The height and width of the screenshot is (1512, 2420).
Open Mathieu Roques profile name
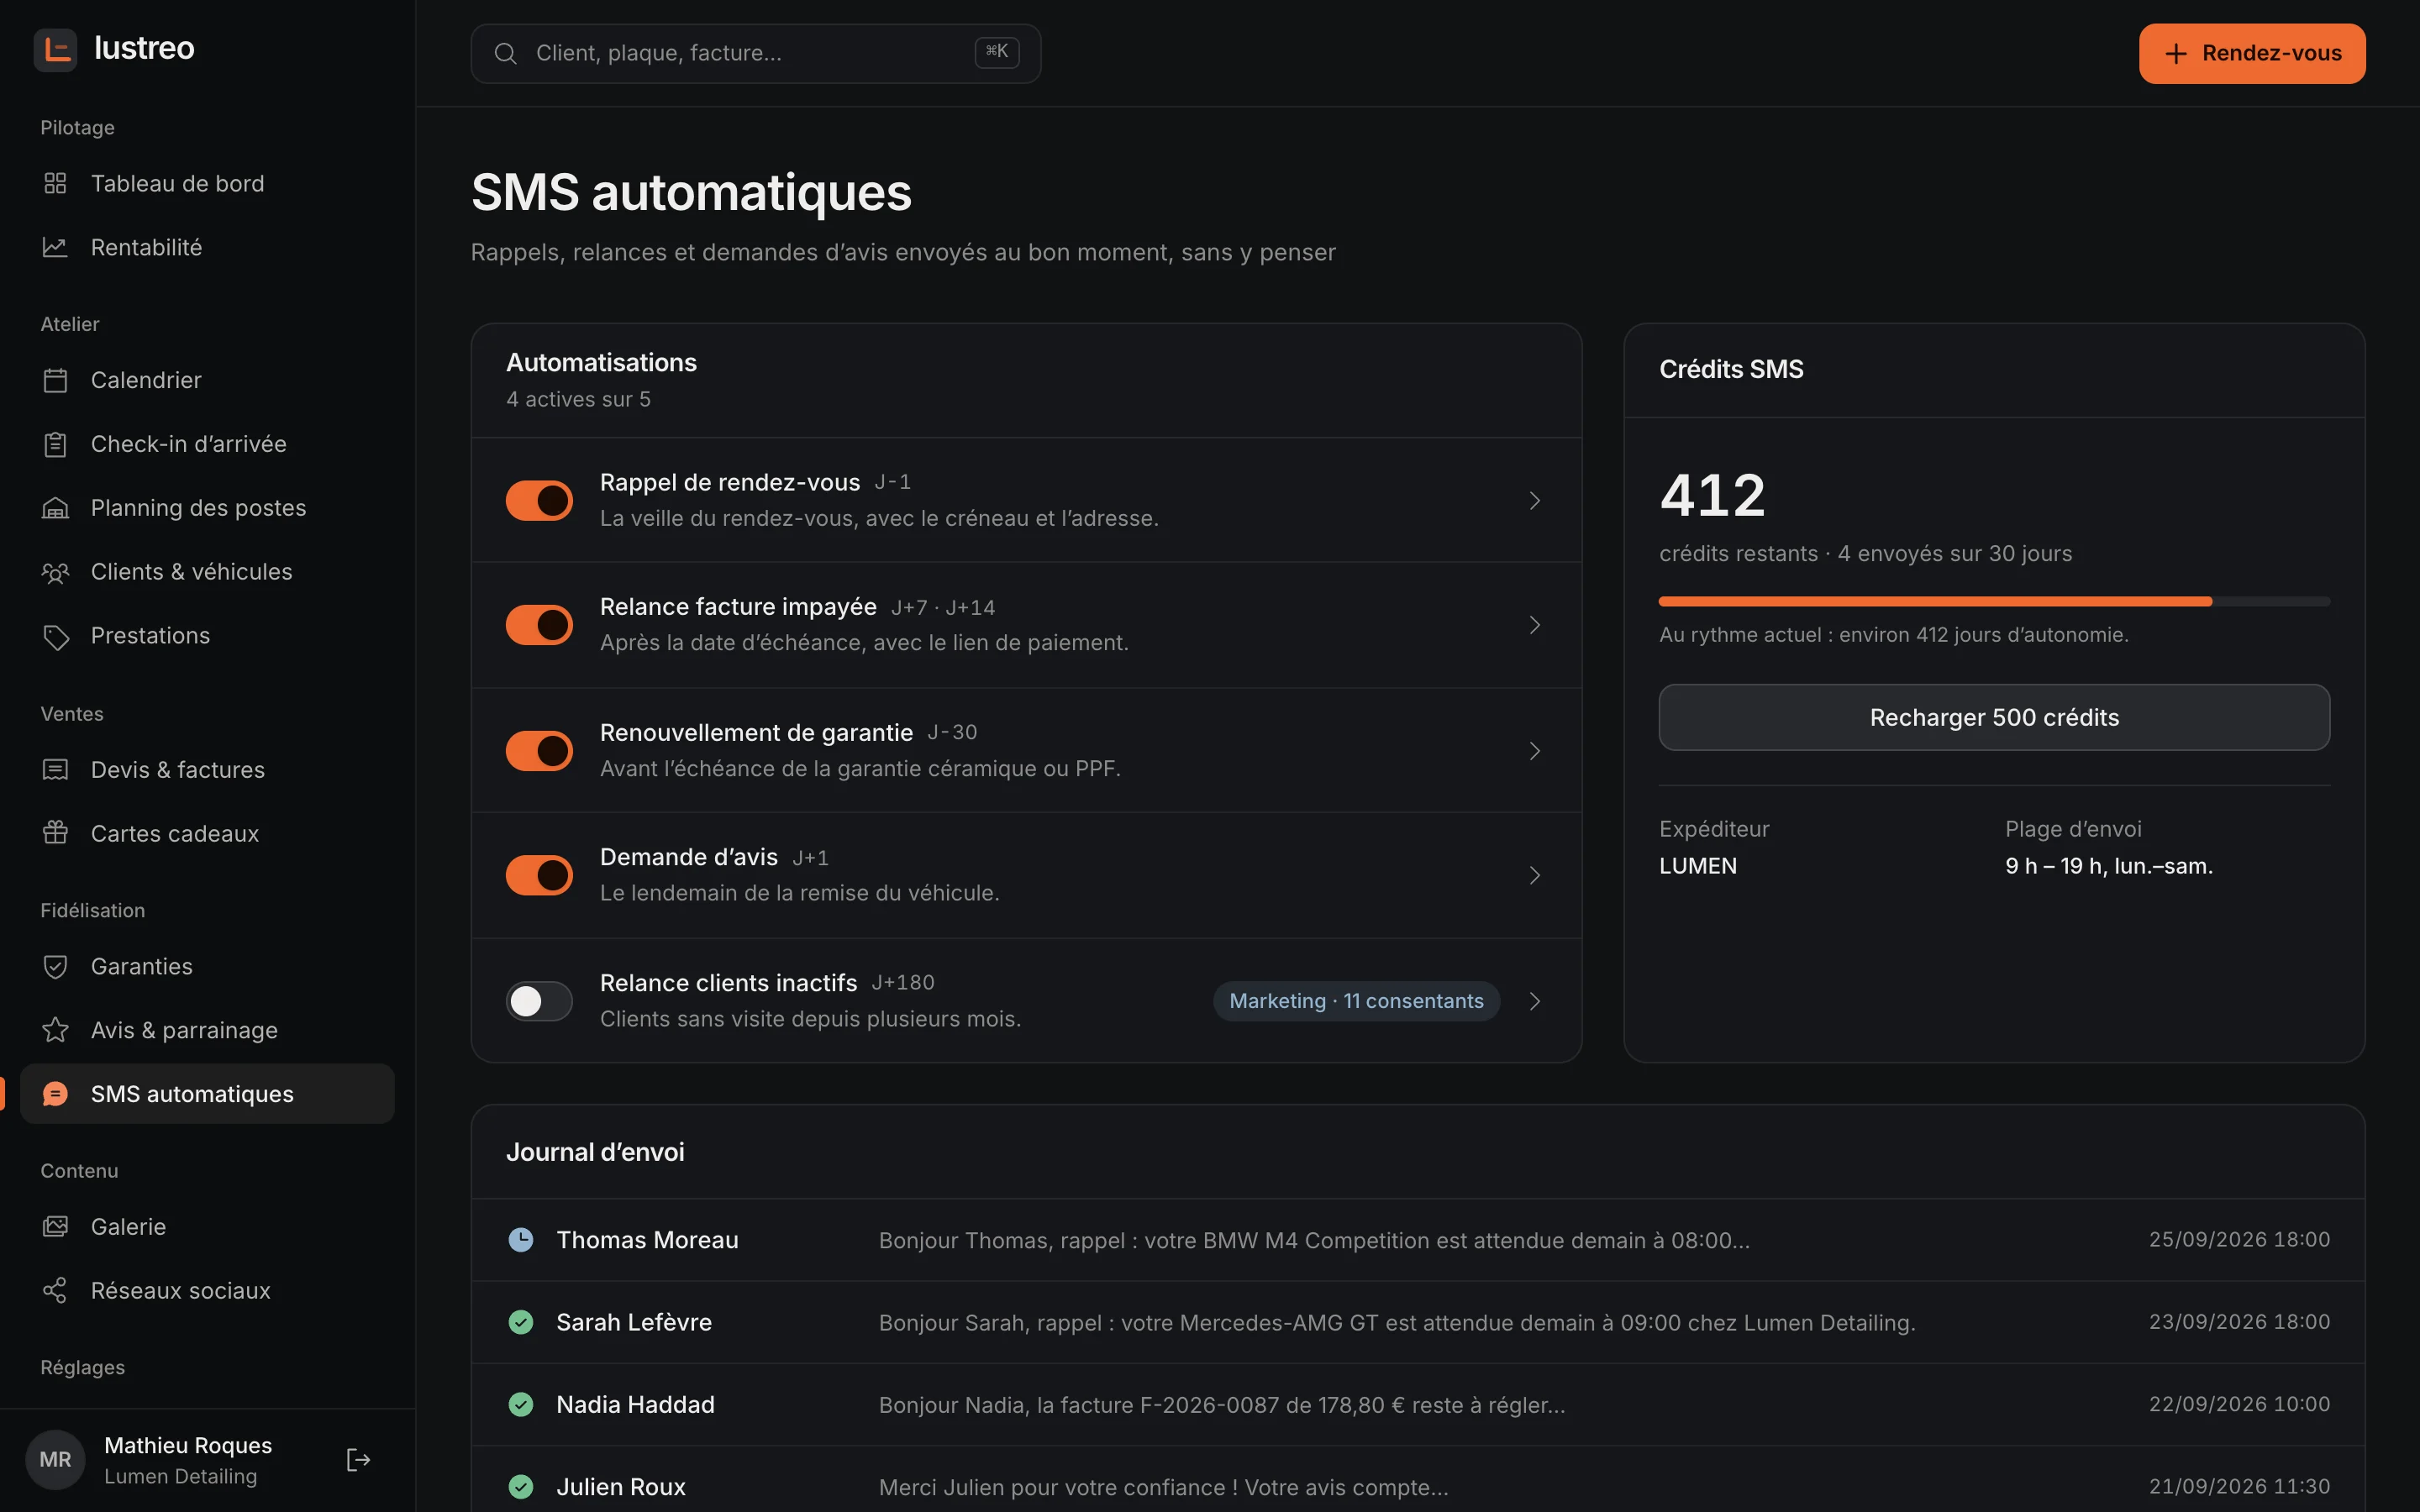(x=188, y=1446)
